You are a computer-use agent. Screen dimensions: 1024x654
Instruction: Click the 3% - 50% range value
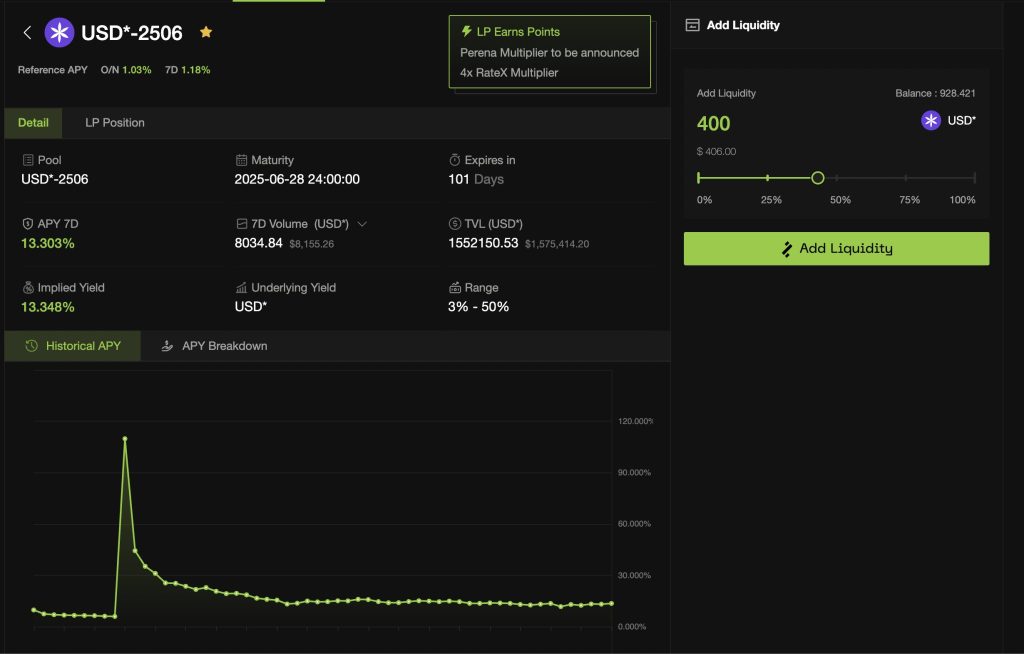tap(479, 307)
